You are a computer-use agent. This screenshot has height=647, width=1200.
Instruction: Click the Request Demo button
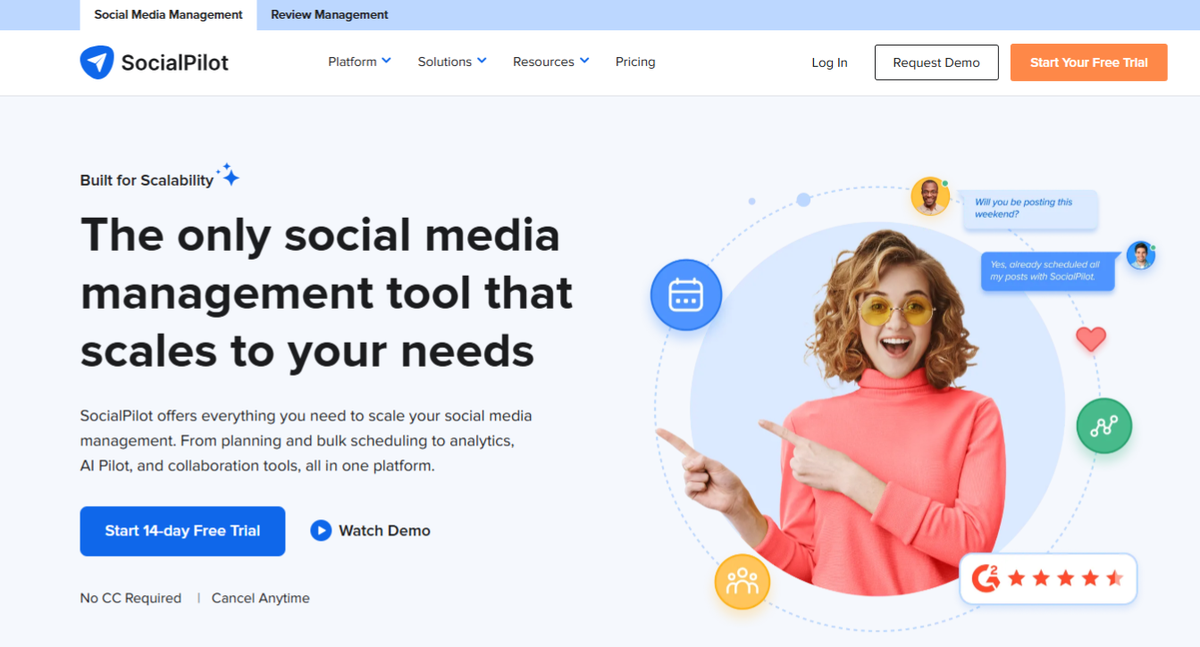coord(936,62)
